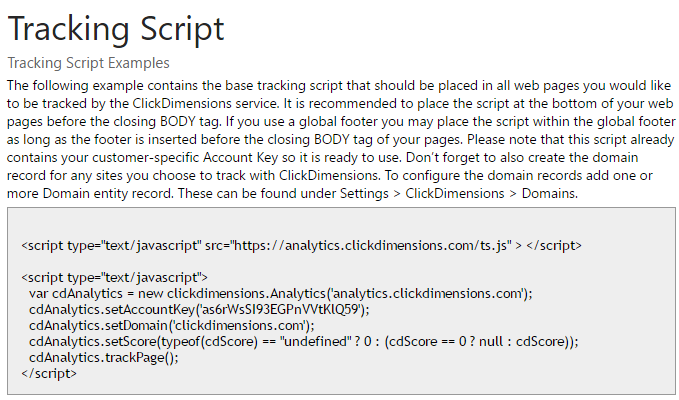Click the 'Settings > ClickDimensions > Domains' text
Viewport: 679px width, 400px height.
click(458, 194)
